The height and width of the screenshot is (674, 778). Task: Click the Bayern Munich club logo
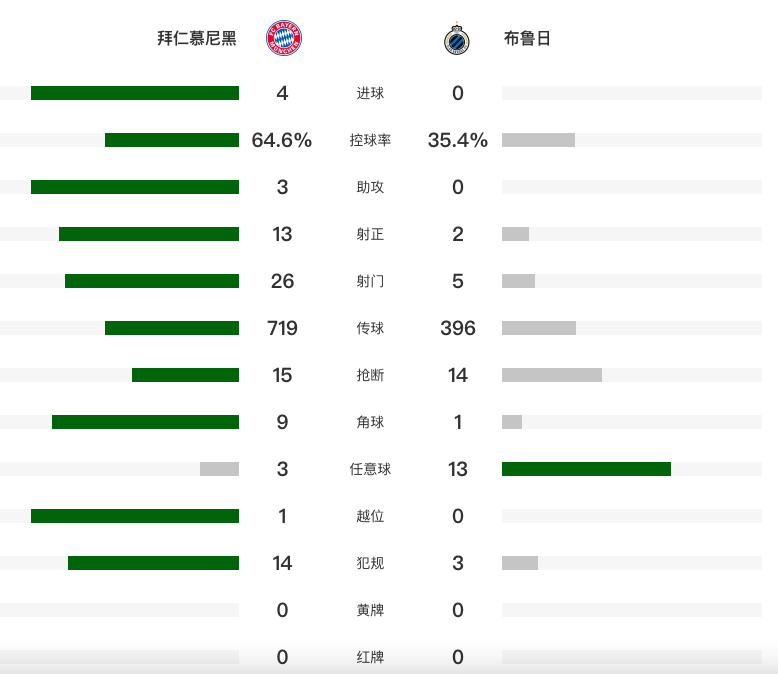click(283, 39)
